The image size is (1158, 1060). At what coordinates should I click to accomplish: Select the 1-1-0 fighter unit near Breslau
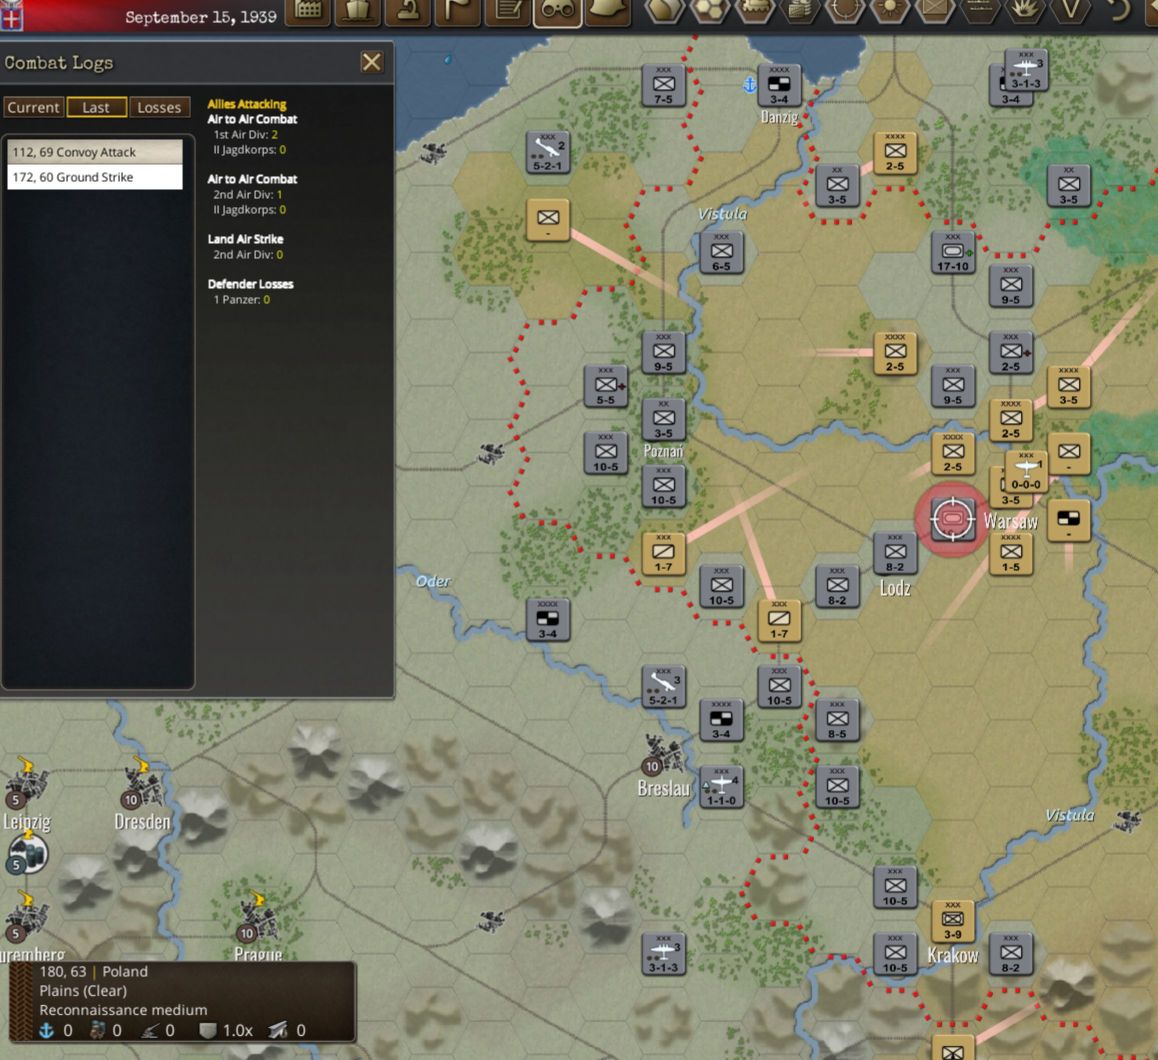pos(721,787)
